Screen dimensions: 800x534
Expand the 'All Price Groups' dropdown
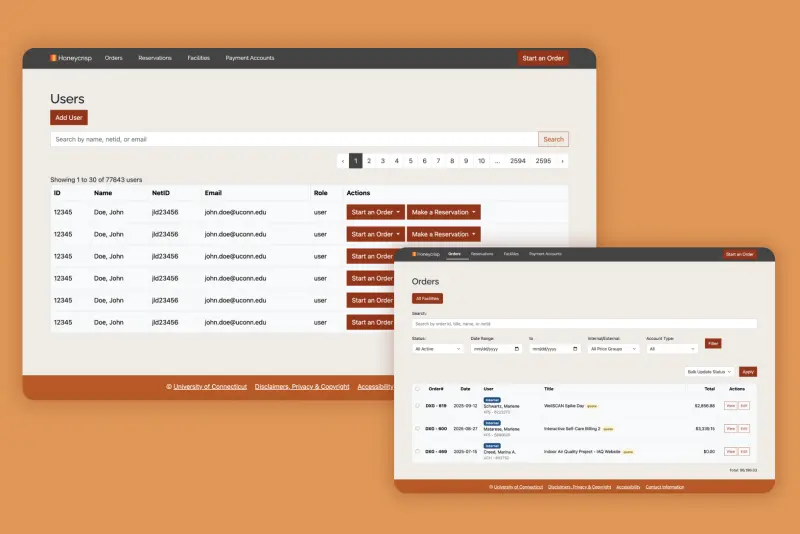[x=613, y=349]
